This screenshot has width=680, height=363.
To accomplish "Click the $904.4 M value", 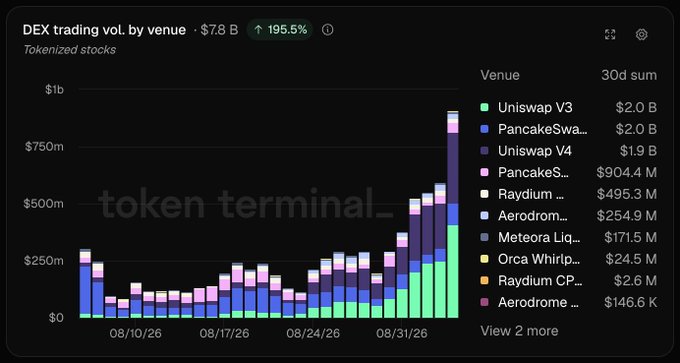I will [x=627, y=173].
